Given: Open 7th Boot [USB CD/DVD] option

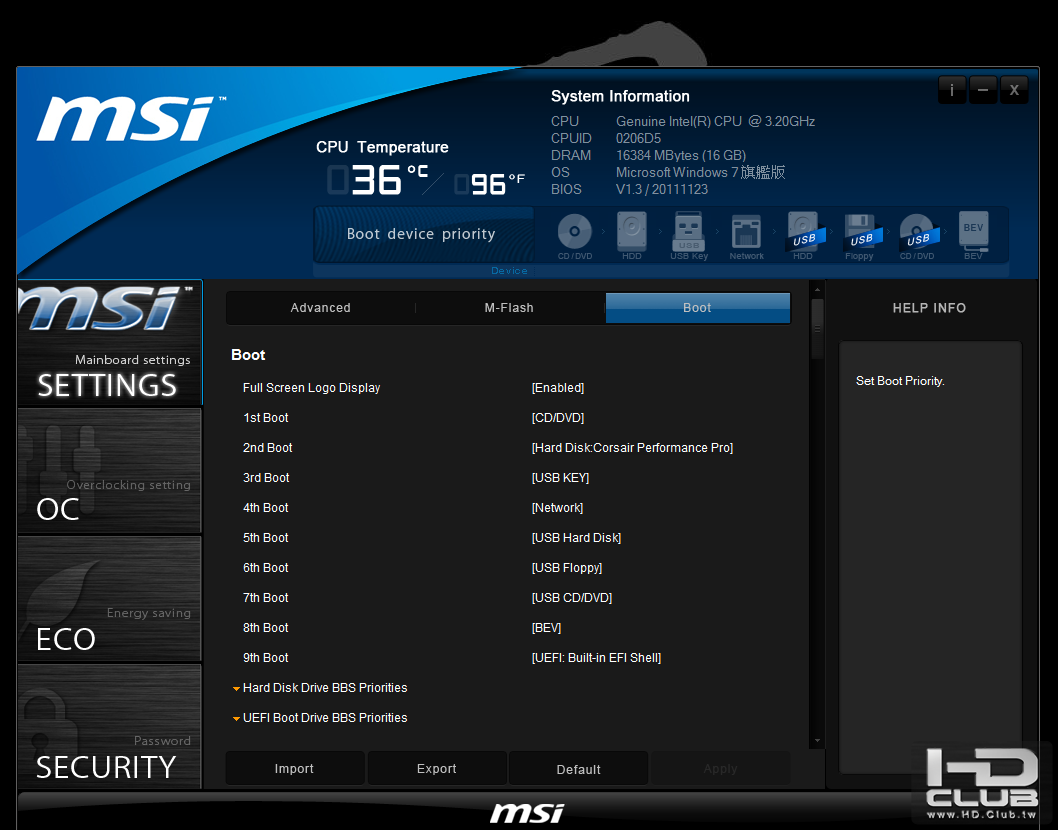Looking at the screenshot, I should [x=572, y=598].
